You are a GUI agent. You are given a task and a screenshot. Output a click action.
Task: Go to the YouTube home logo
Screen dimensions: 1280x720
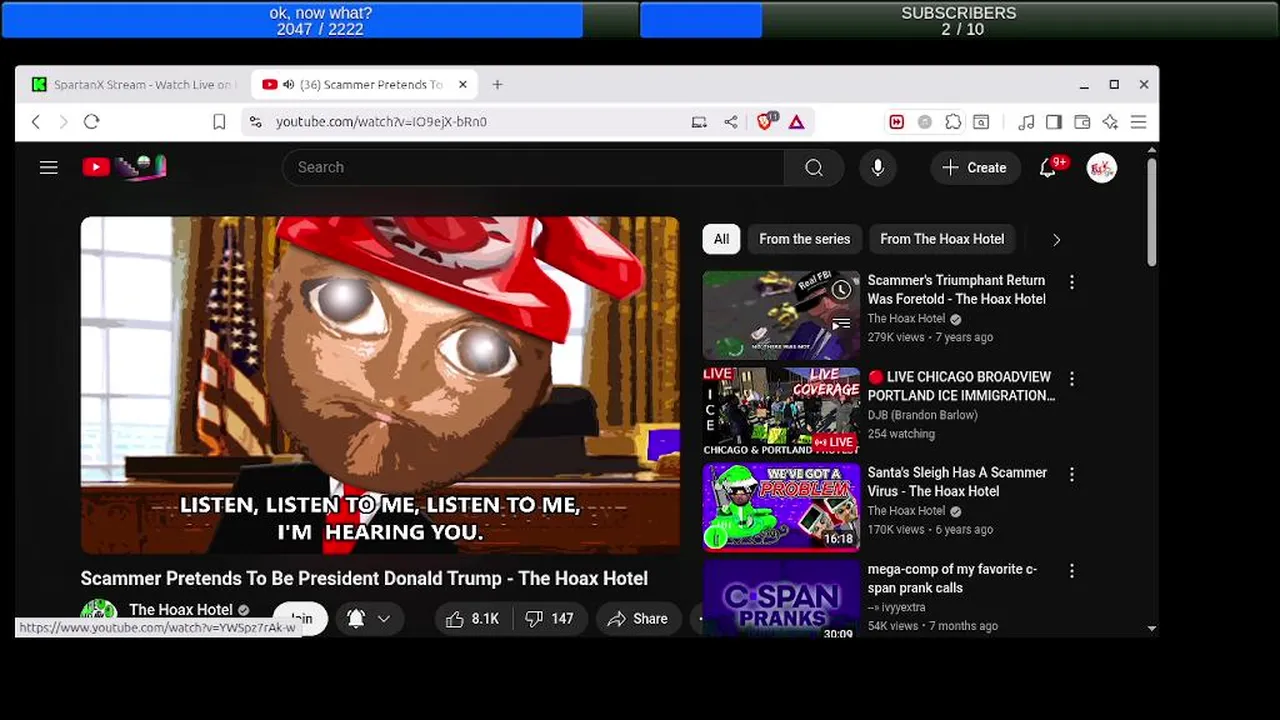[124, 167]
